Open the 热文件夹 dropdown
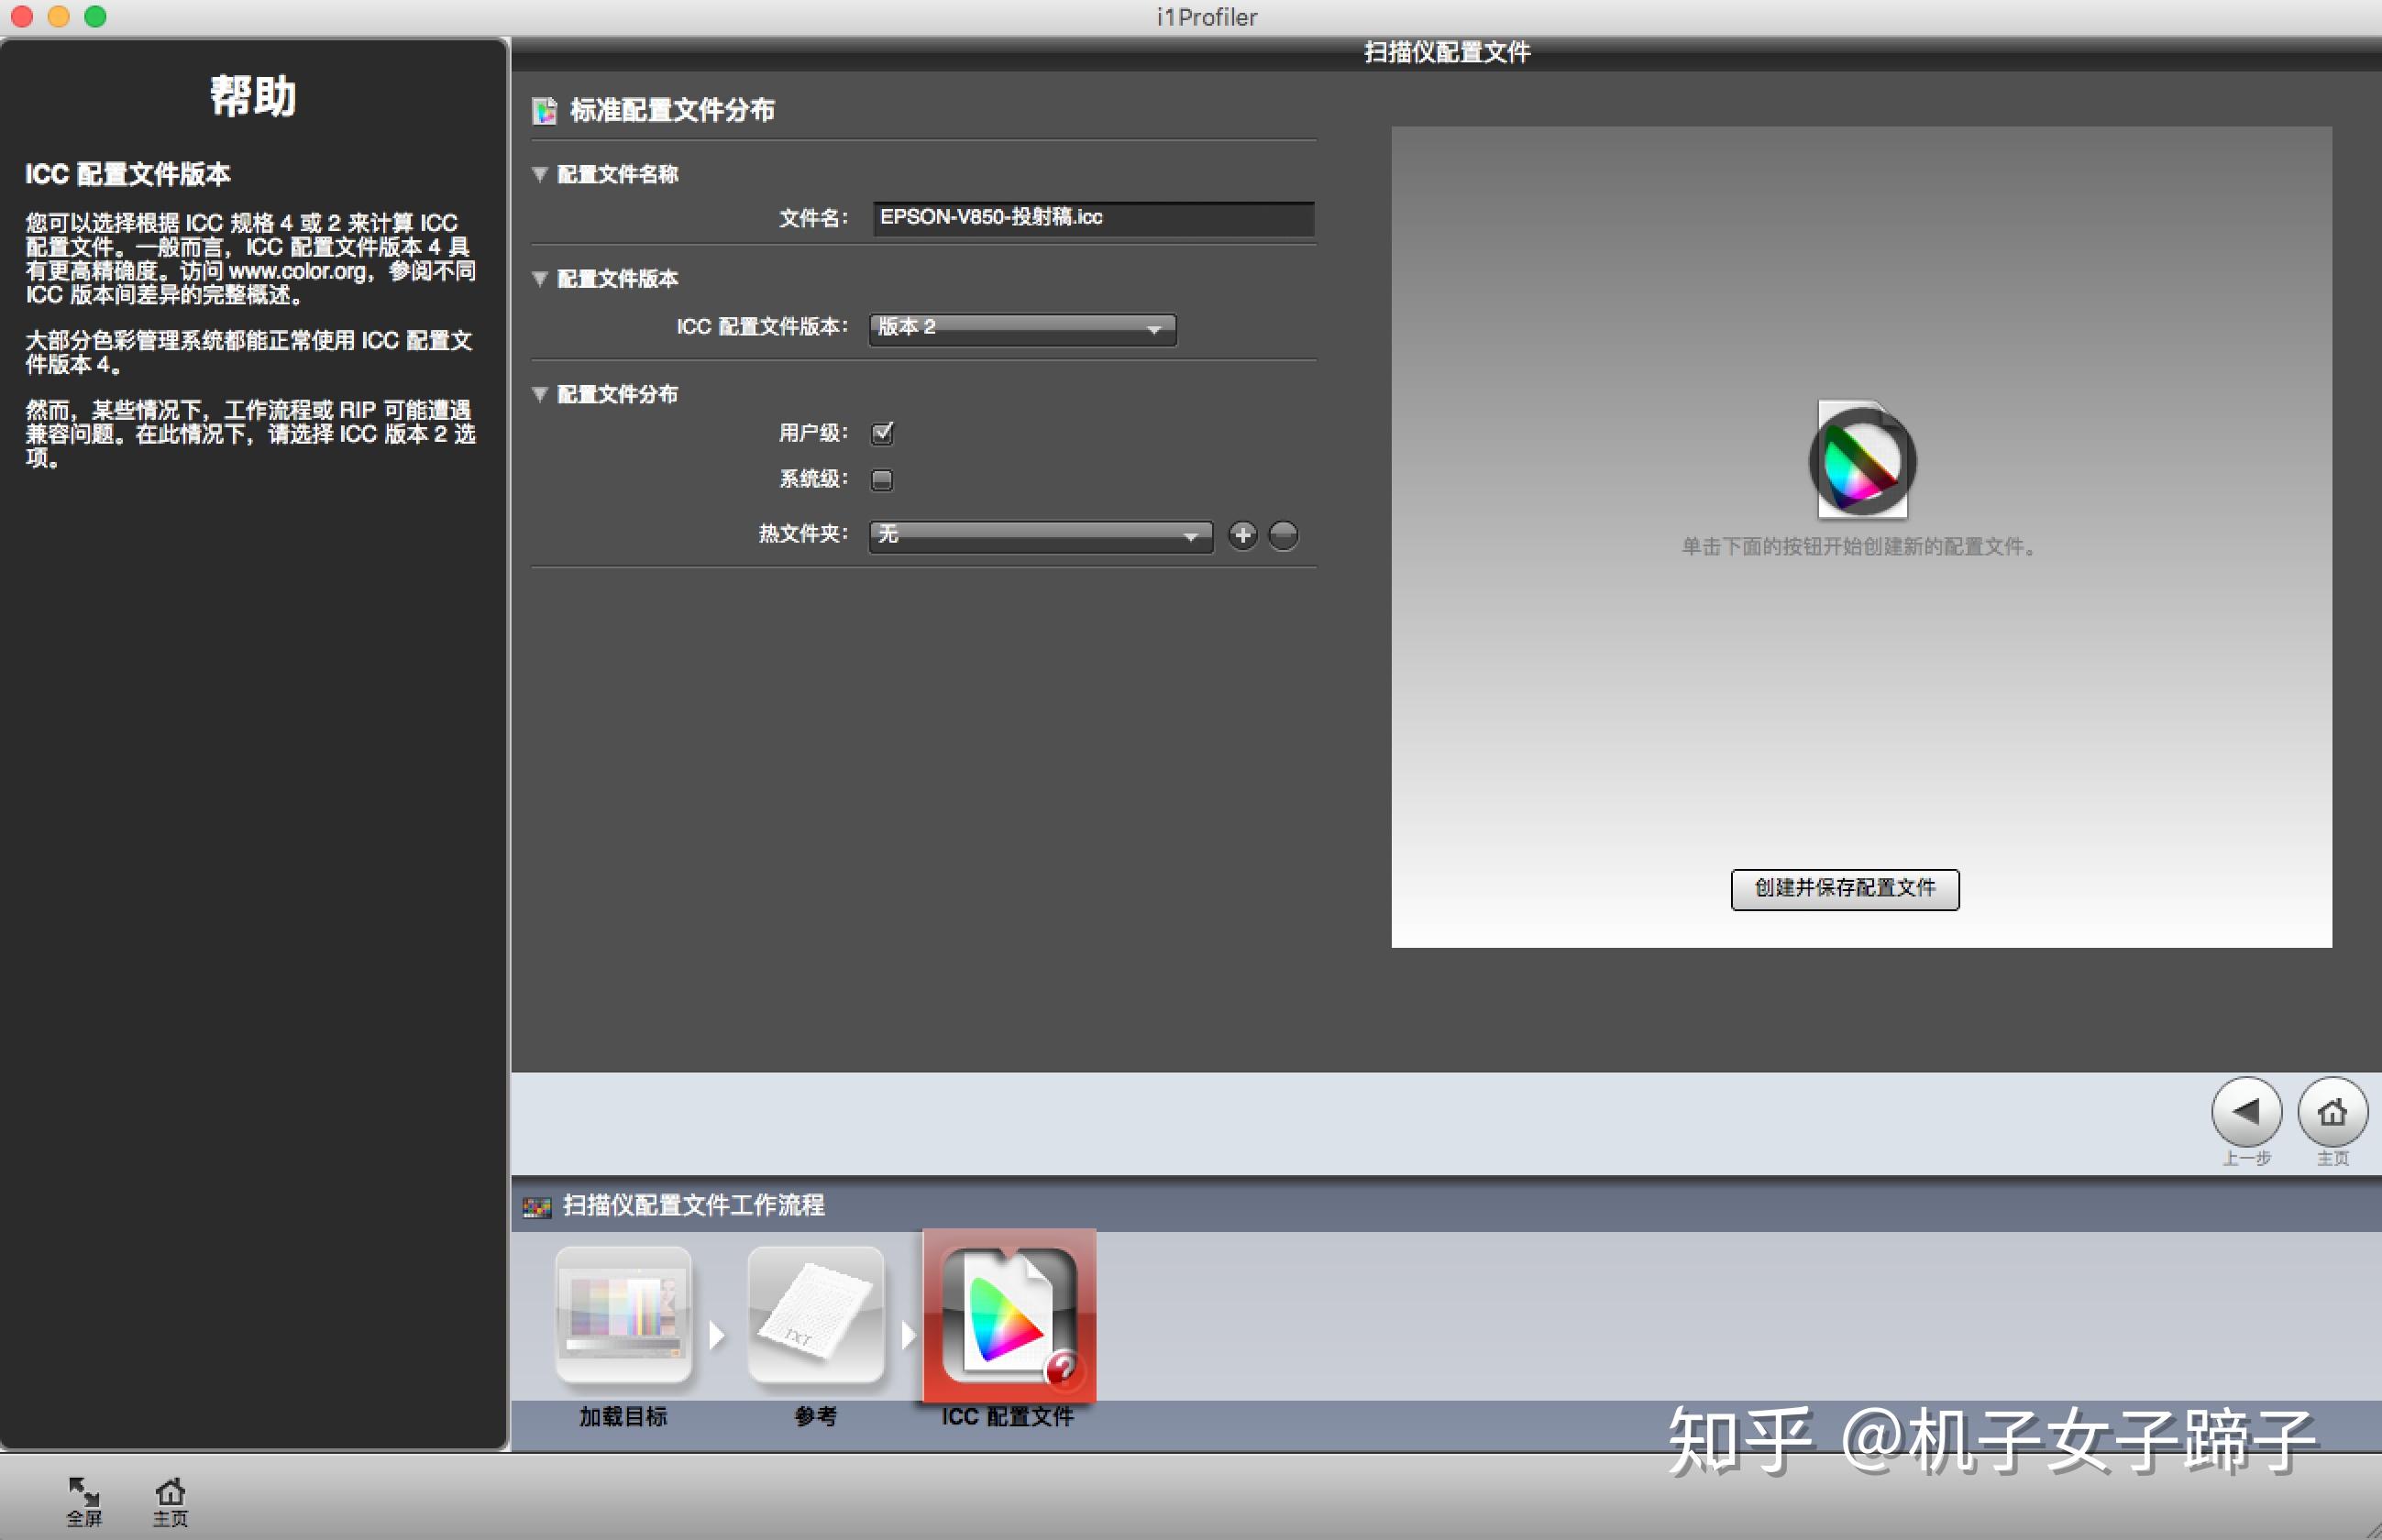The image size is (2382, 1540). coord(1040,535)
